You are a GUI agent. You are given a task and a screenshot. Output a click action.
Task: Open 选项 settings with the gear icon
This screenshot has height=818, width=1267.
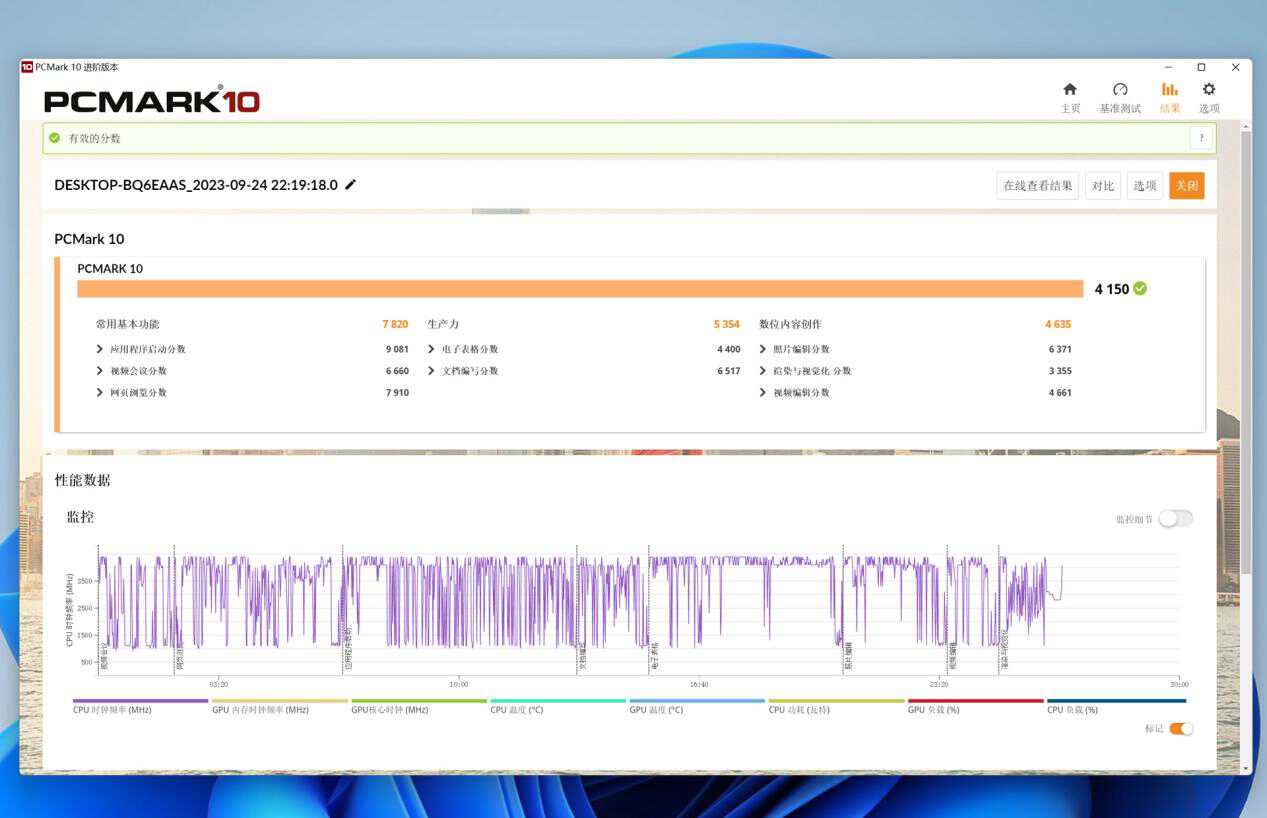tap(1209, 97)
